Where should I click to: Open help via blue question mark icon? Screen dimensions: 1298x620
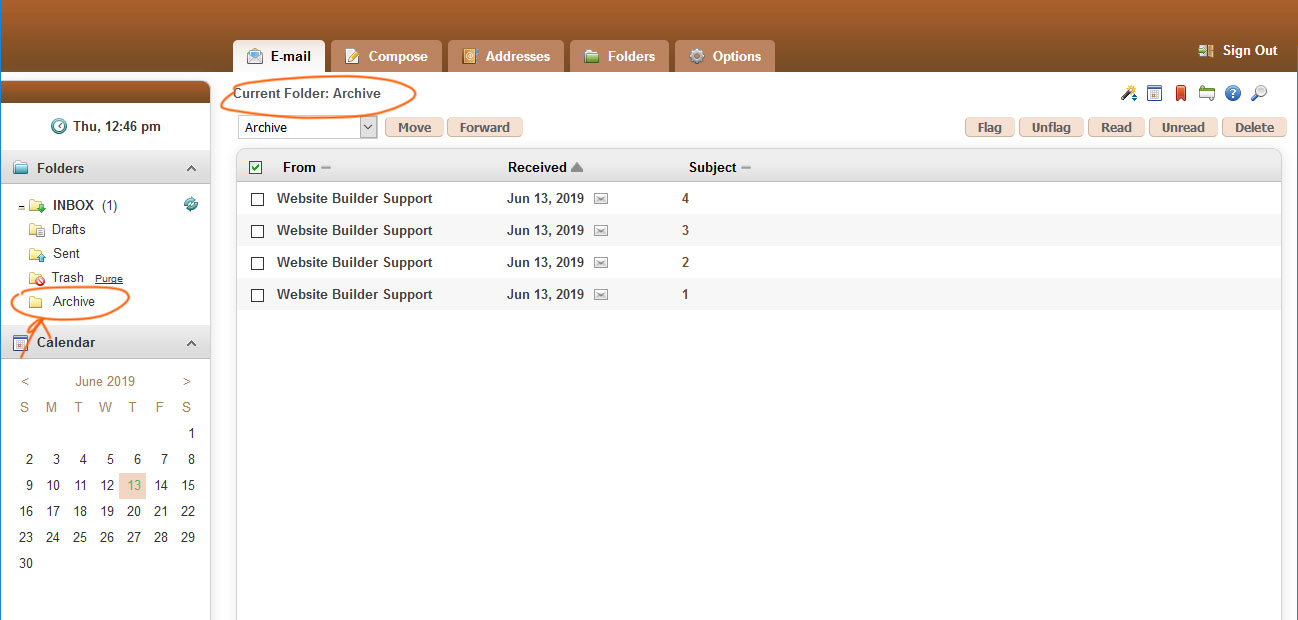[x=1233, y=93]
